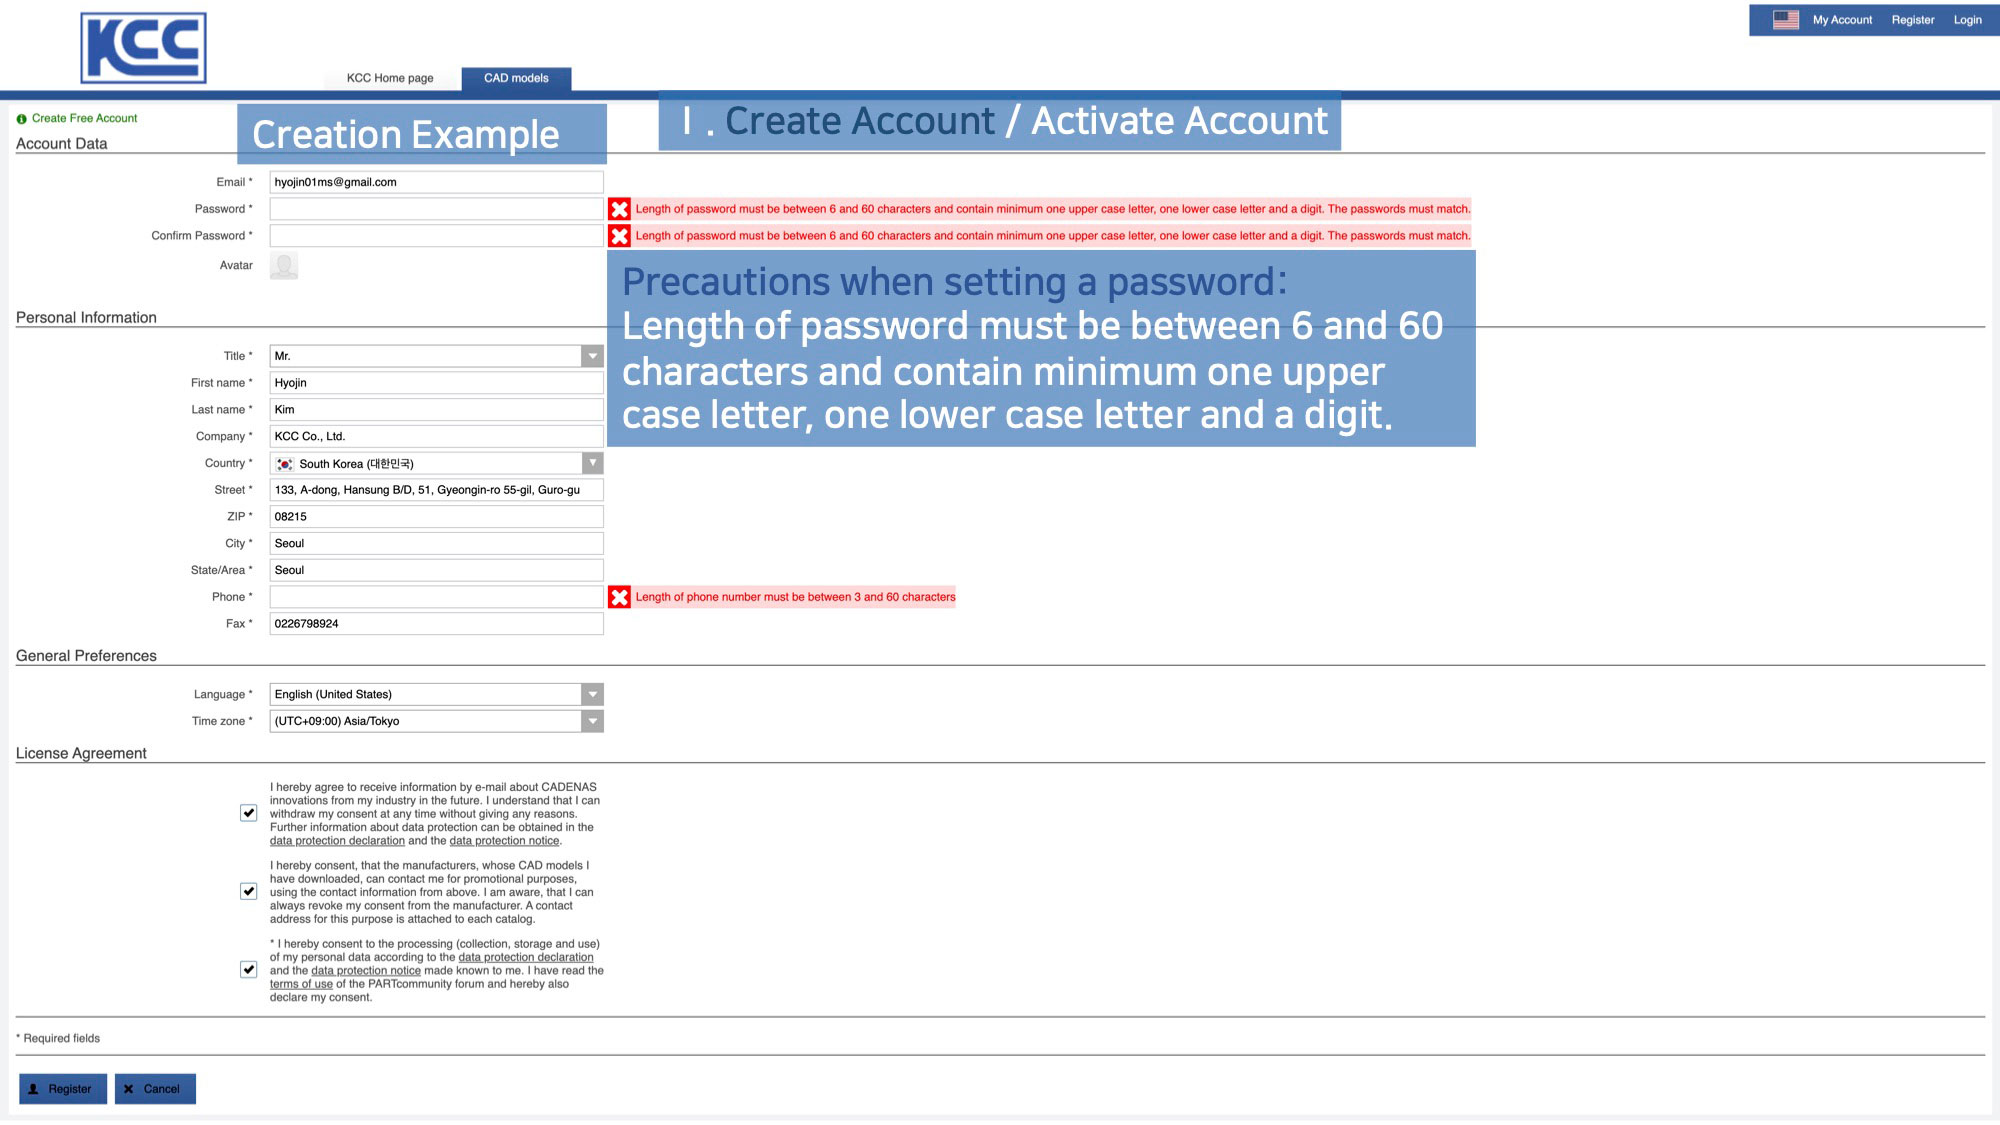The image size is (2000, 1125).
Task: Switch to the KCC Home page tab
Action: point(390,78)
